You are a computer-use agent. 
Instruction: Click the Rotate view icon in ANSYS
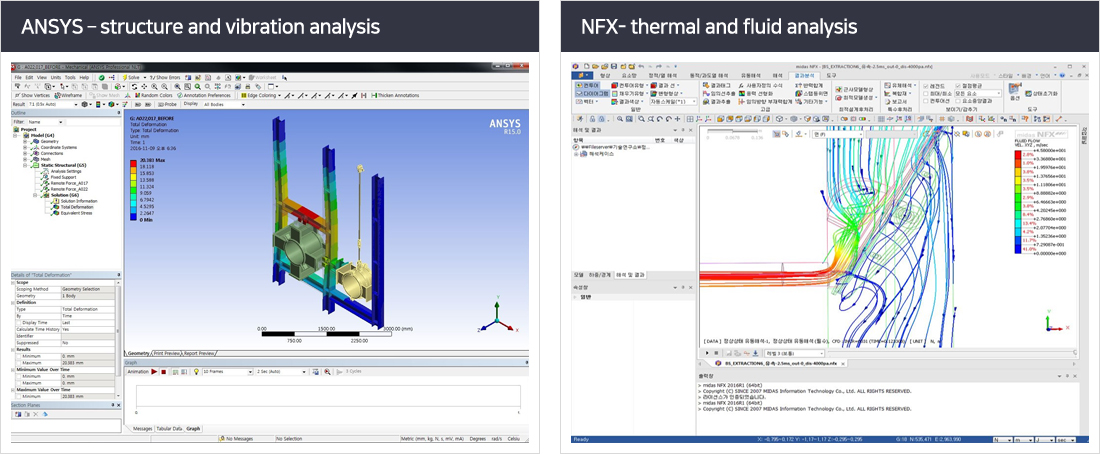tap(134, 86)
